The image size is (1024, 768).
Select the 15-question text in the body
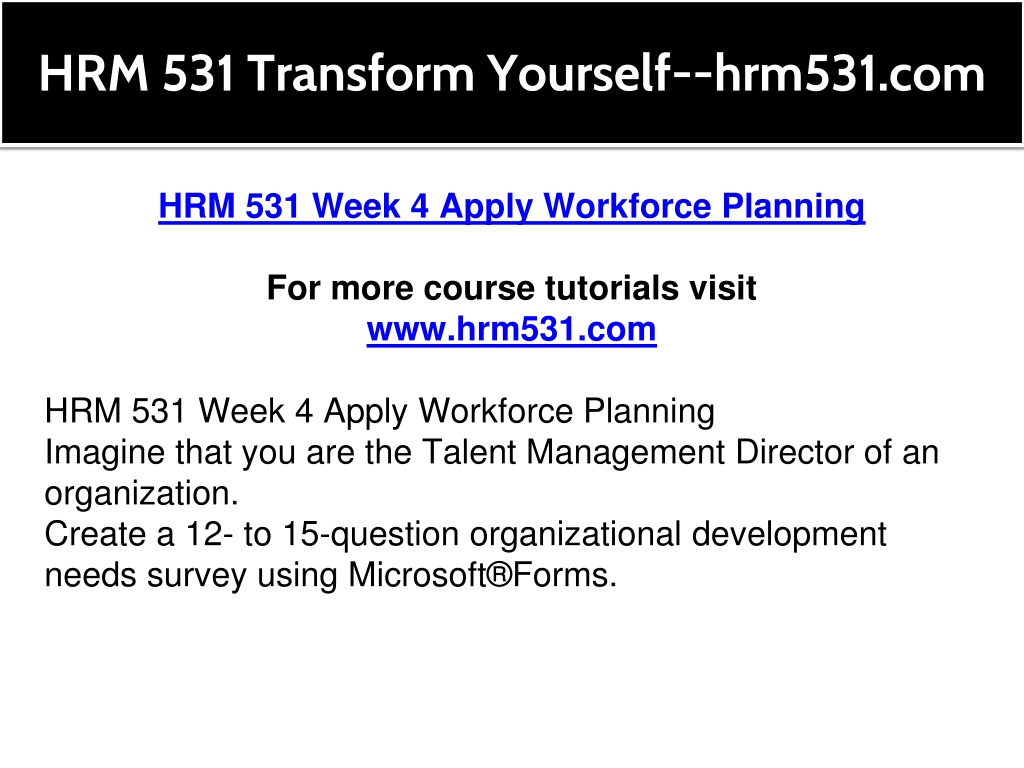(x=371, y=534)
